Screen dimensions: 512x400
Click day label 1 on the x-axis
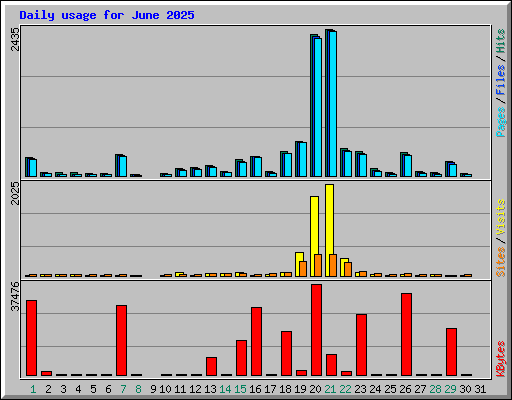click(x=33, y=389)
